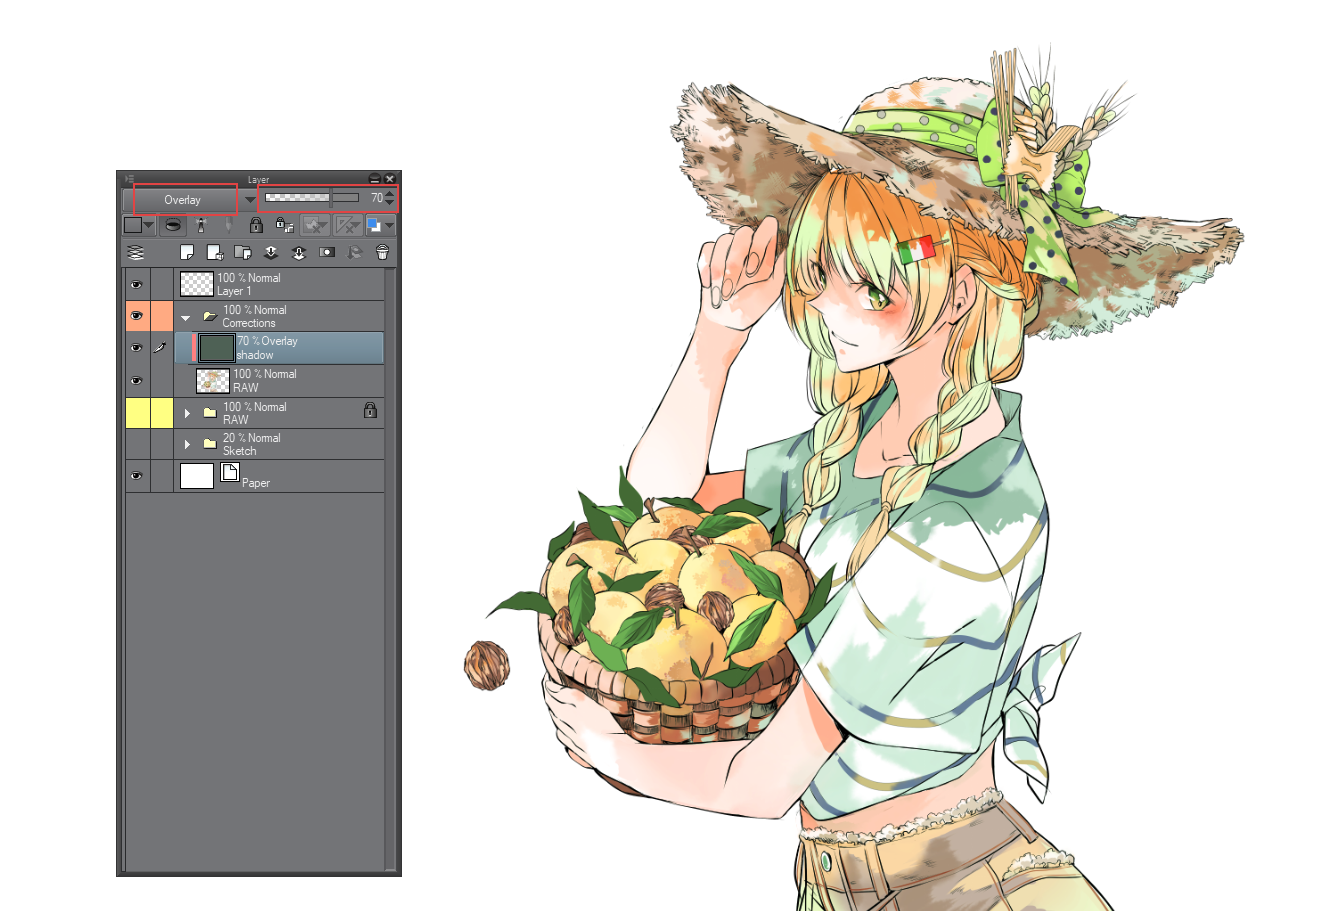Screen dimensions: 1320x913
Task: Click the Sketch folder icon
Action: (x=209, y=443)
